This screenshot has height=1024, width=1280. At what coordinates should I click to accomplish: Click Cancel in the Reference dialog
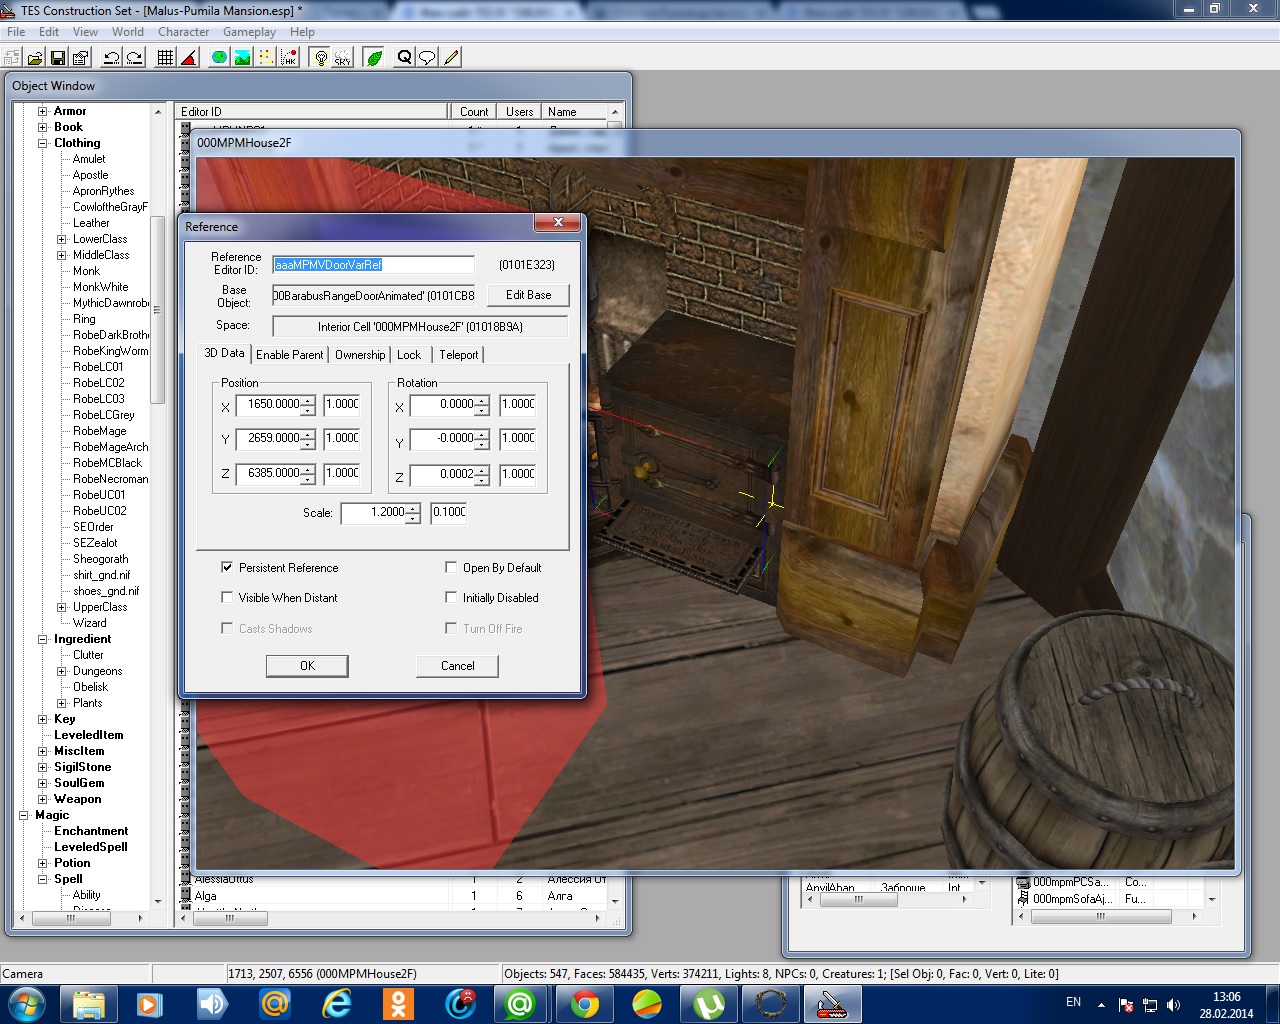[x=458, y=666]
